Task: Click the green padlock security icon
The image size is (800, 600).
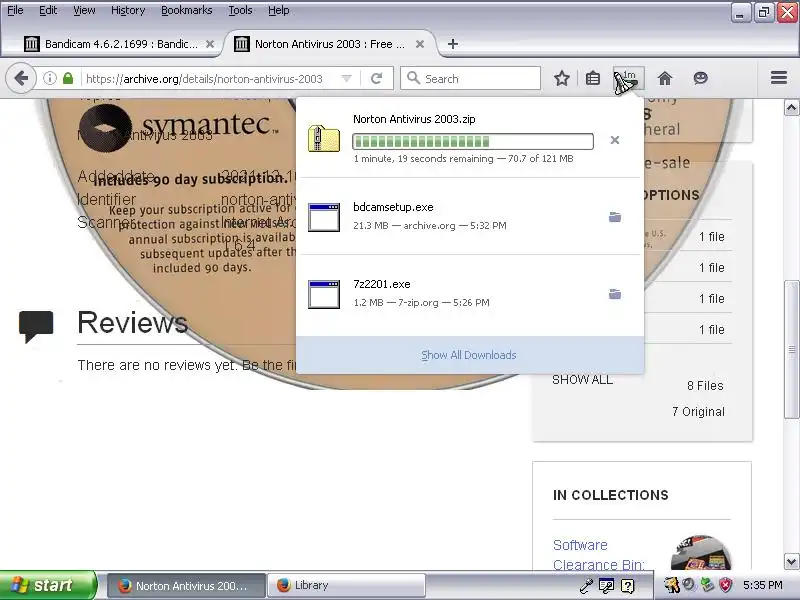Action: click(x=68, y=78)
